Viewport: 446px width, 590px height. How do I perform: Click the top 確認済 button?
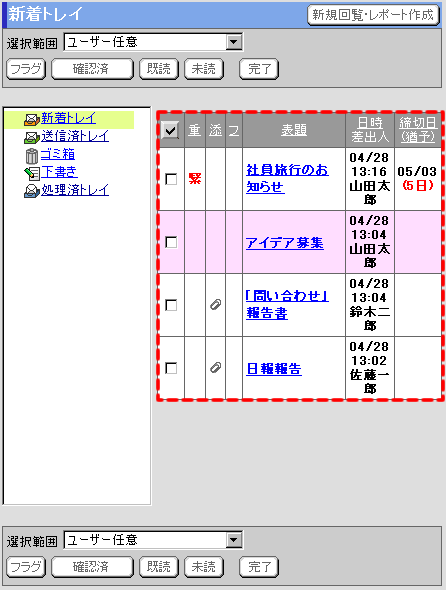point(92,69)
